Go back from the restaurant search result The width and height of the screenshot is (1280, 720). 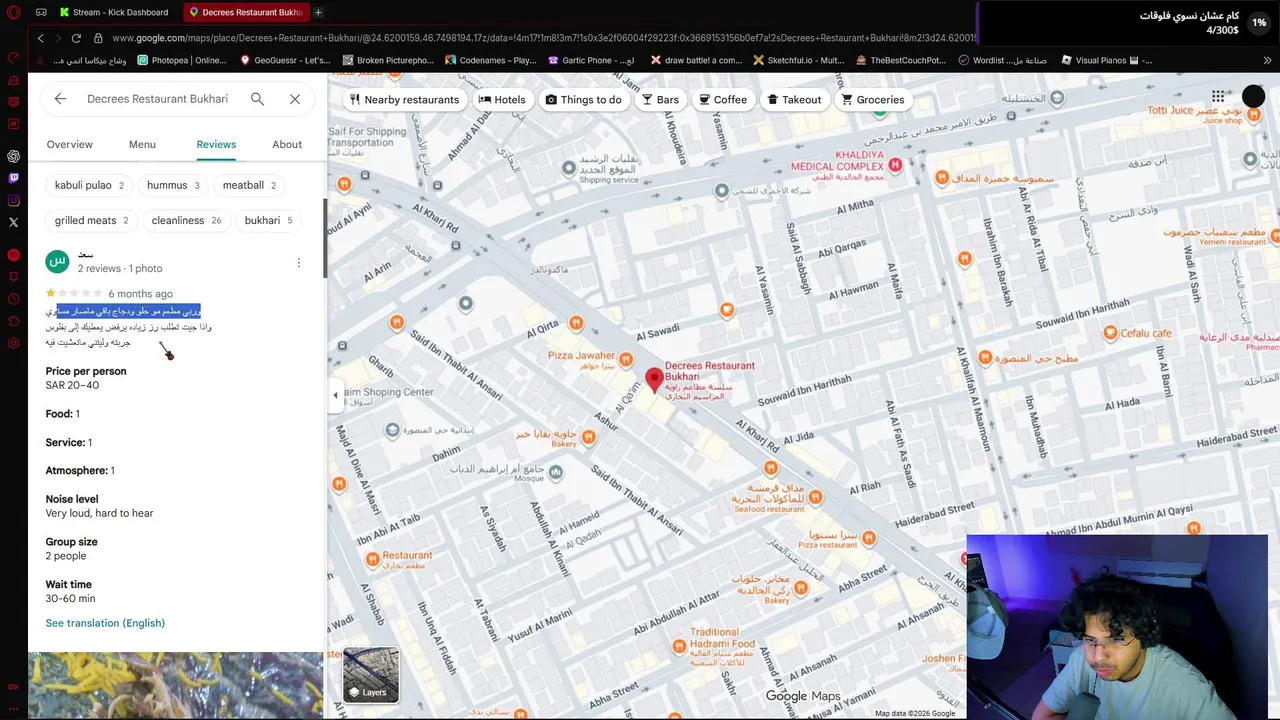(60, 99)
